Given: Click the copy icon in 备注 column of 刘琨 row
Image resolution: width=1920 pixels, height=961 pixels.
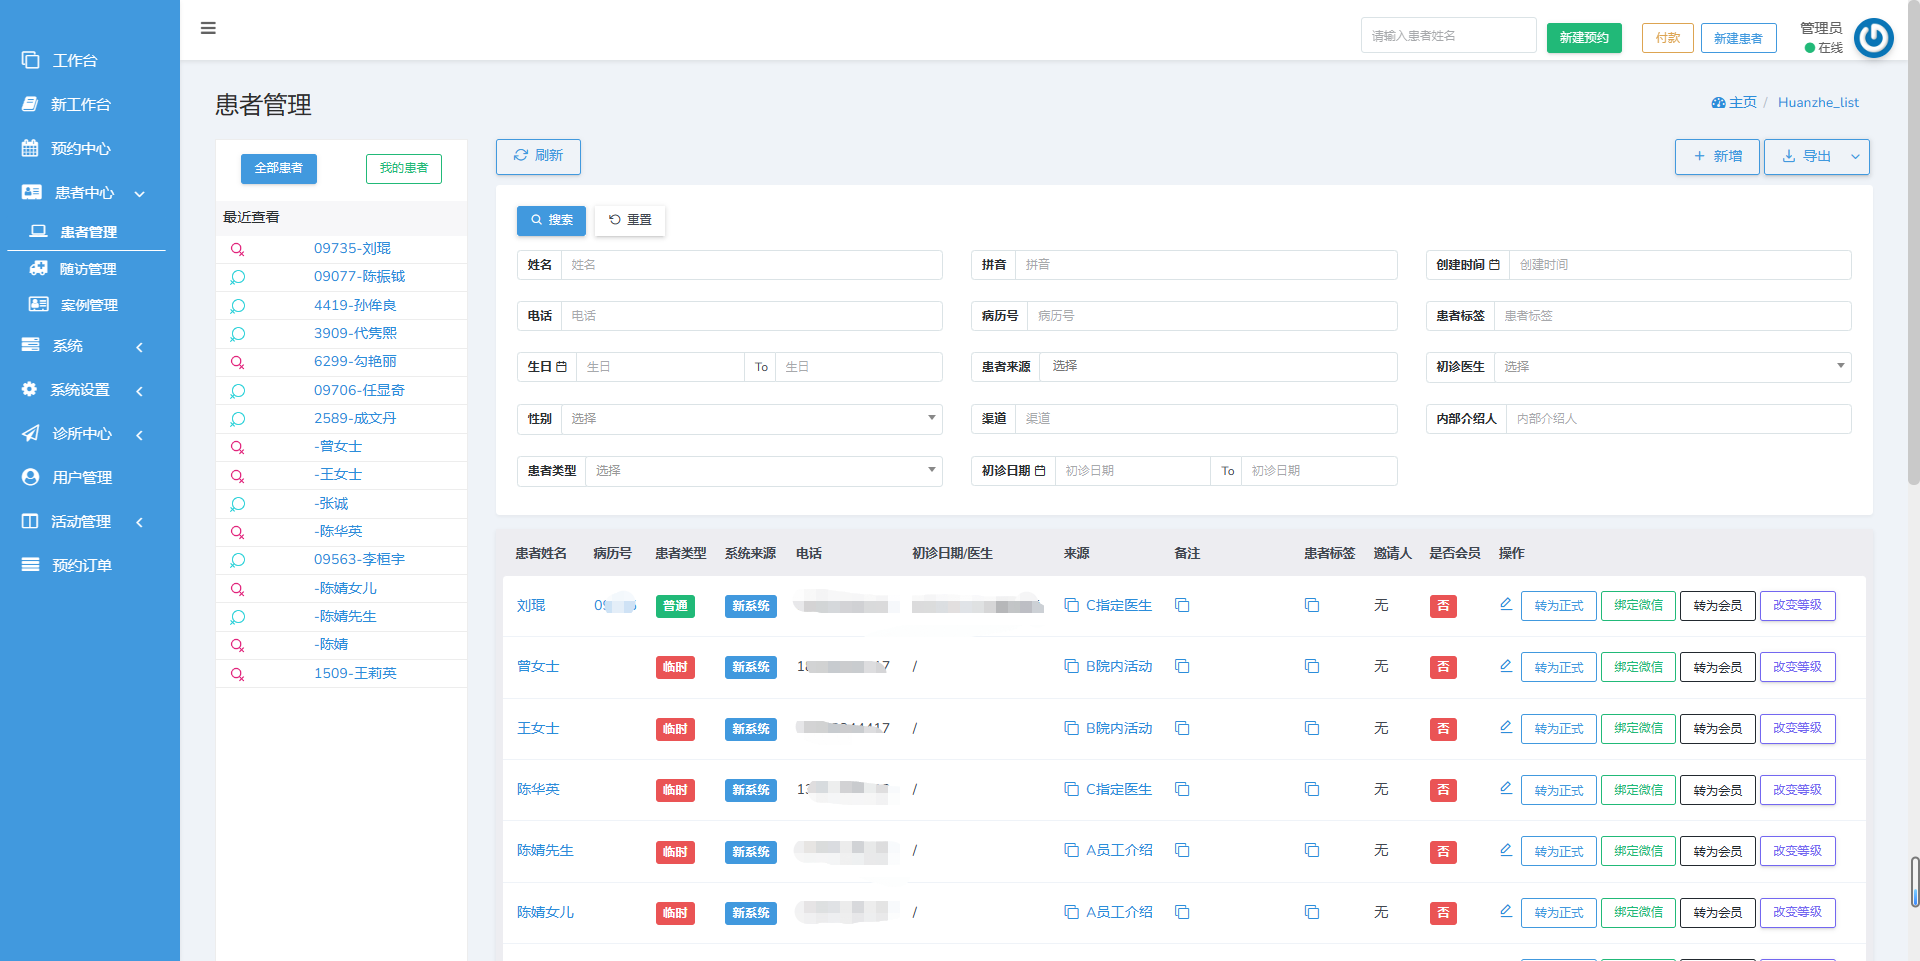Looking at the screenshot, I should click(x=1182, y=606).
